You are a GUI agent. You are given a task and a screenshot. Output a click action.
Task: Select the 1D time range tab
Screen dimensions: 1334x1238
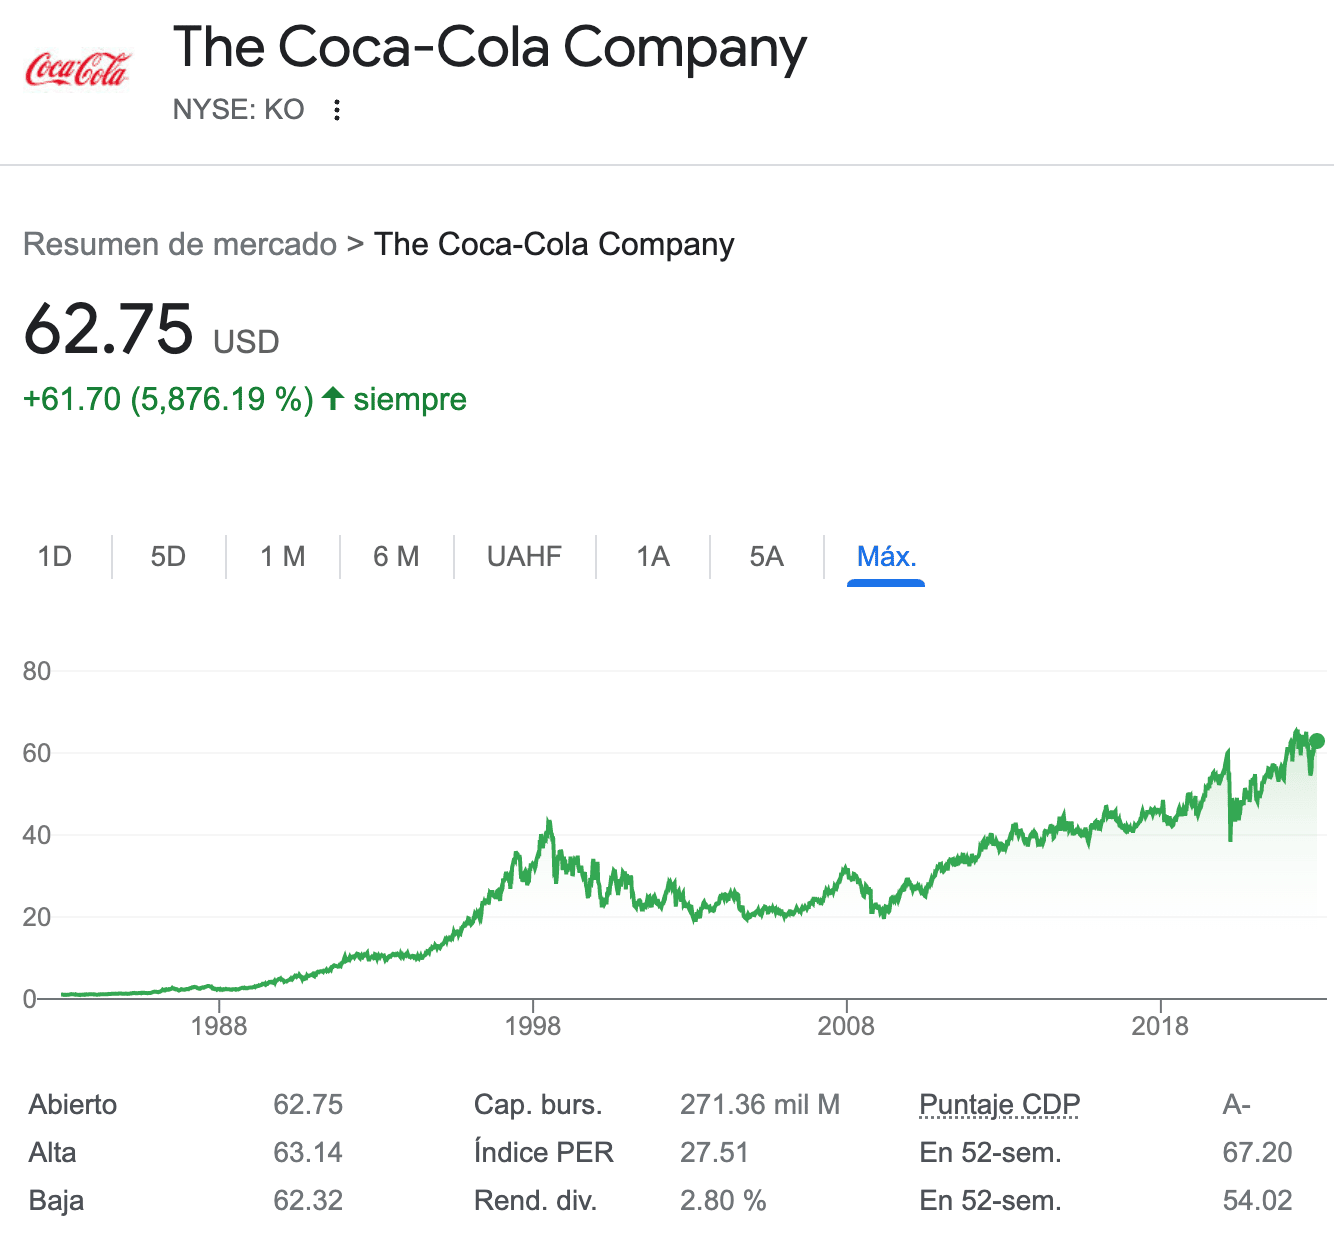(55, 557)
